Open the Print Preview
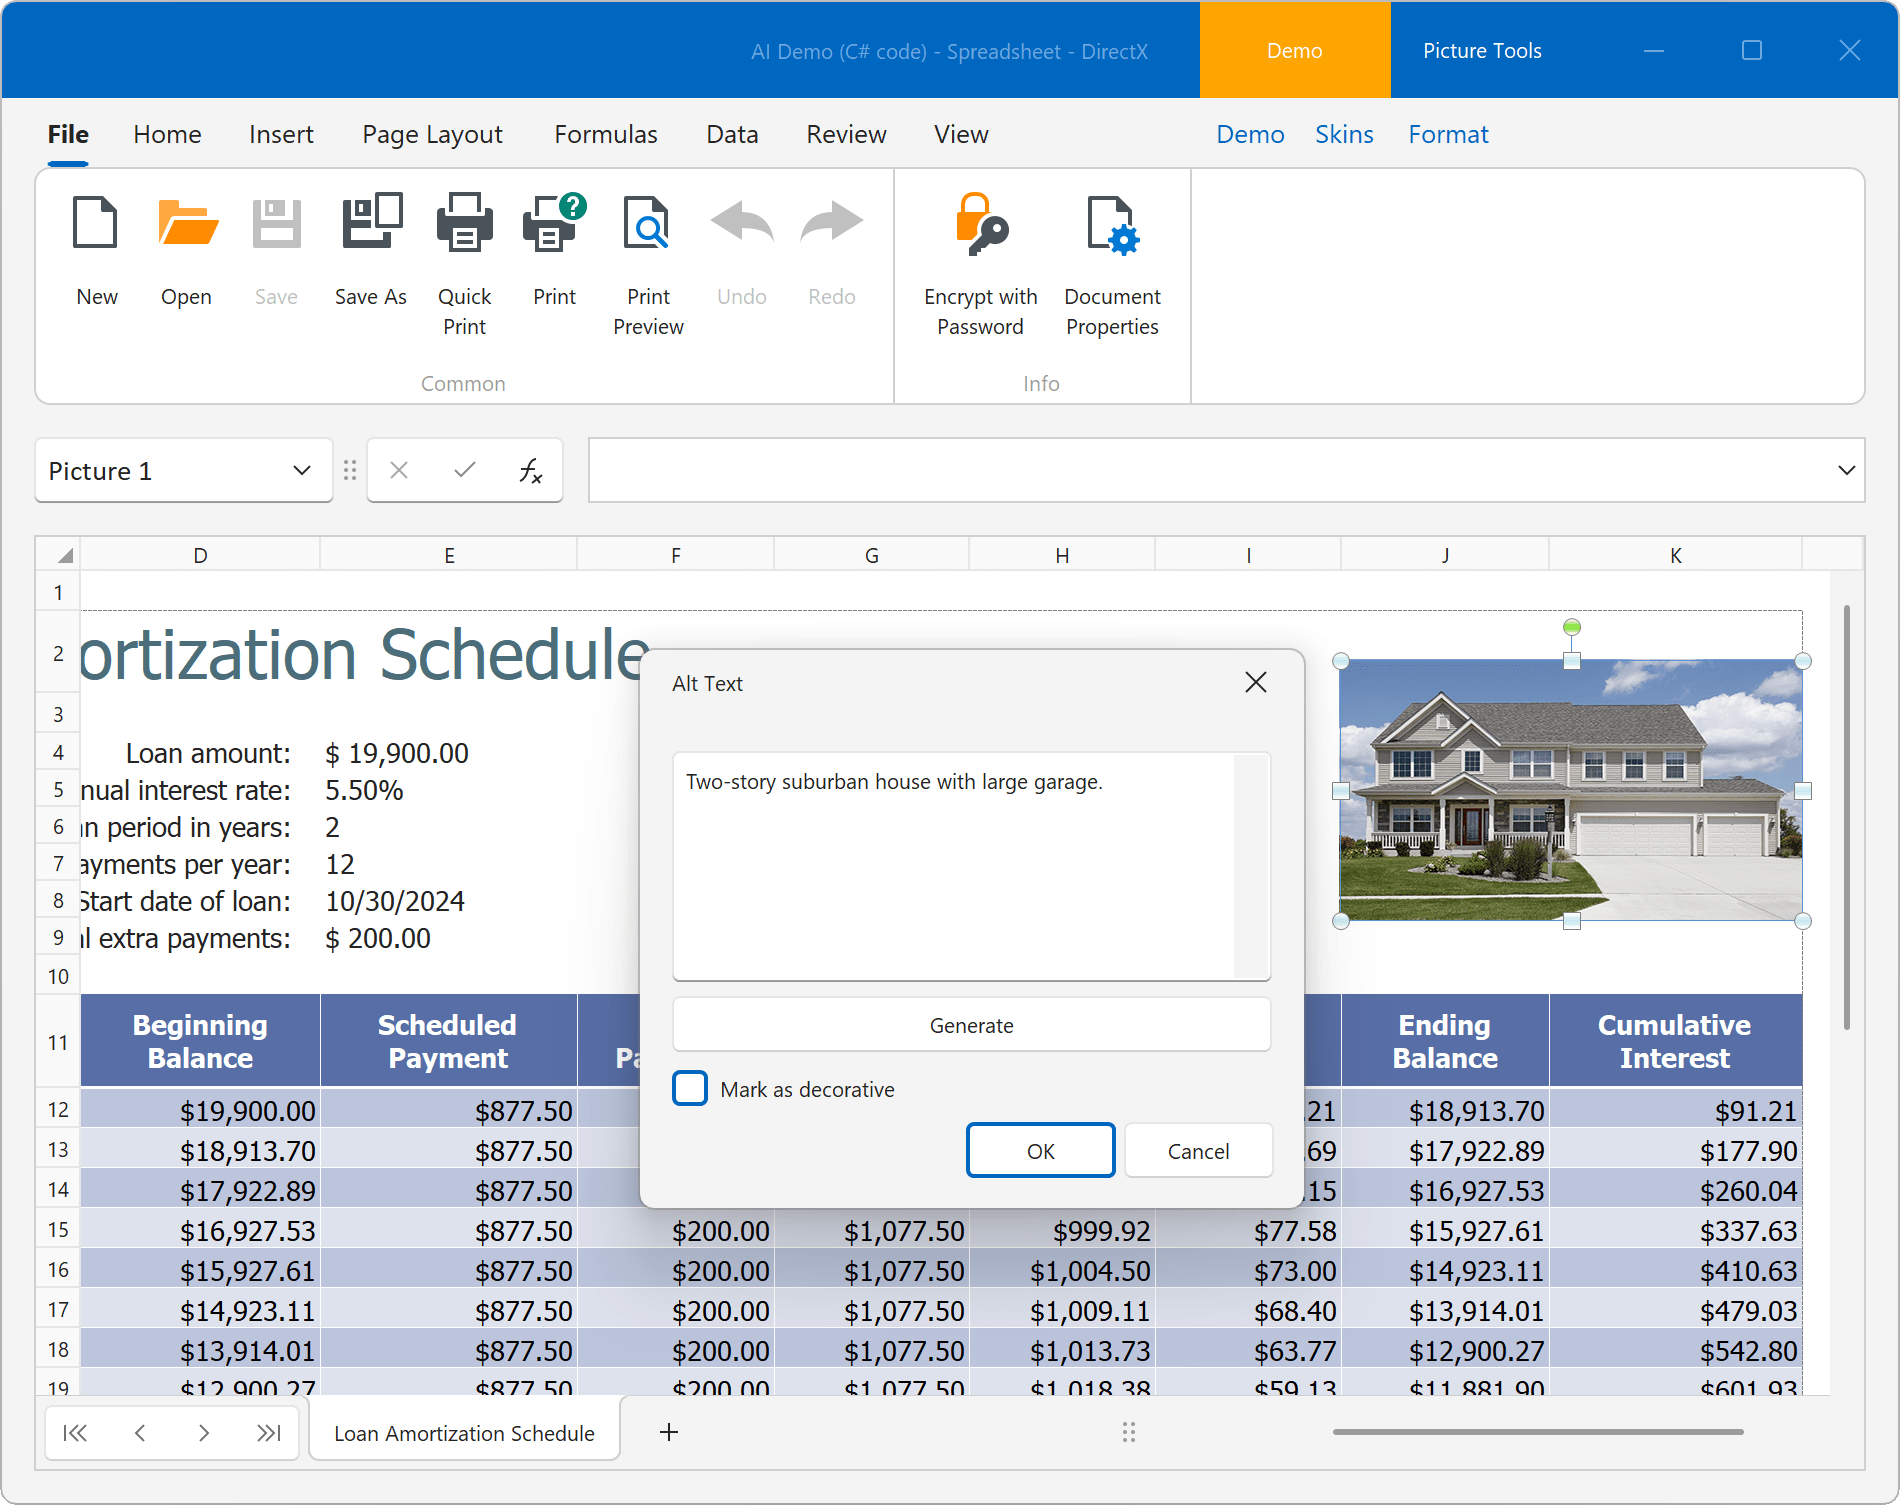 pos(647,250)
